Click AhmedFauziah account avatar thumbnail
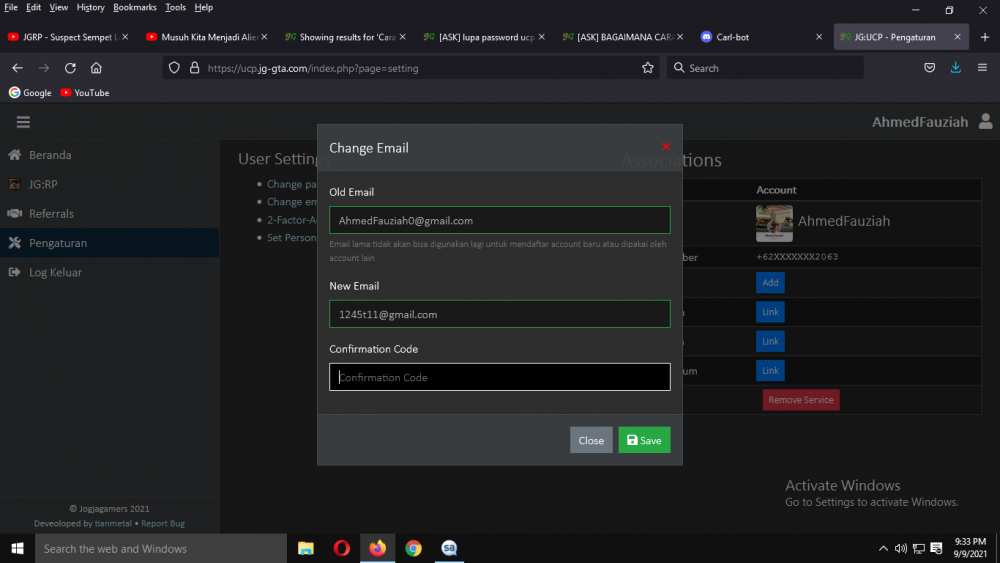 coord(774,223)
